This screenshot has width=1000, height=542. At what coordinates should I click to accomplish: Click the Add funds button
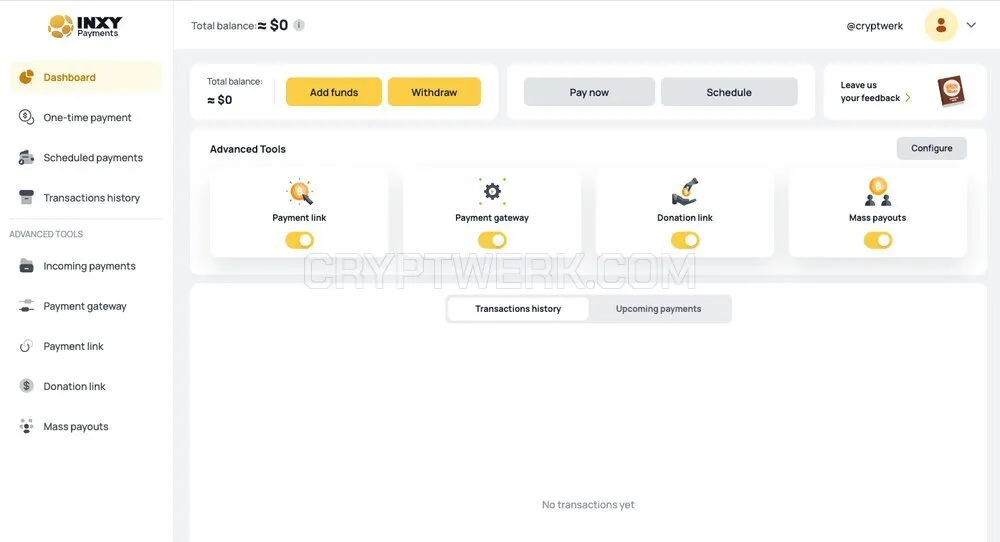tap(334, 92)
